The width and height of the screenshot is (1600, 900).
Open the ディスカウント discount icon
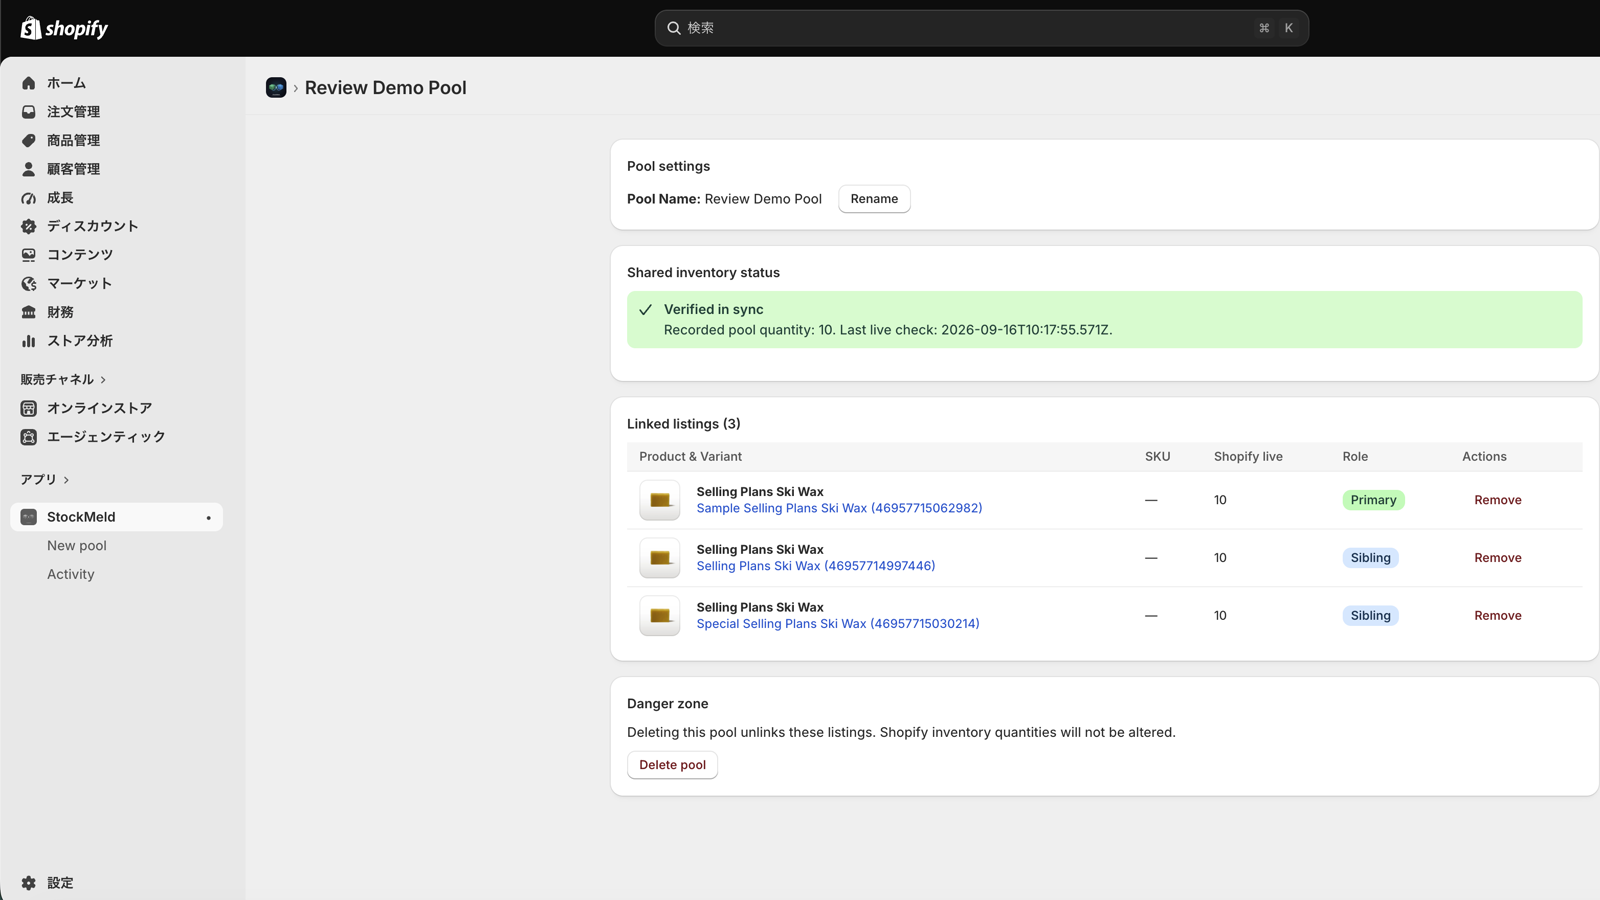pos(29,226)
